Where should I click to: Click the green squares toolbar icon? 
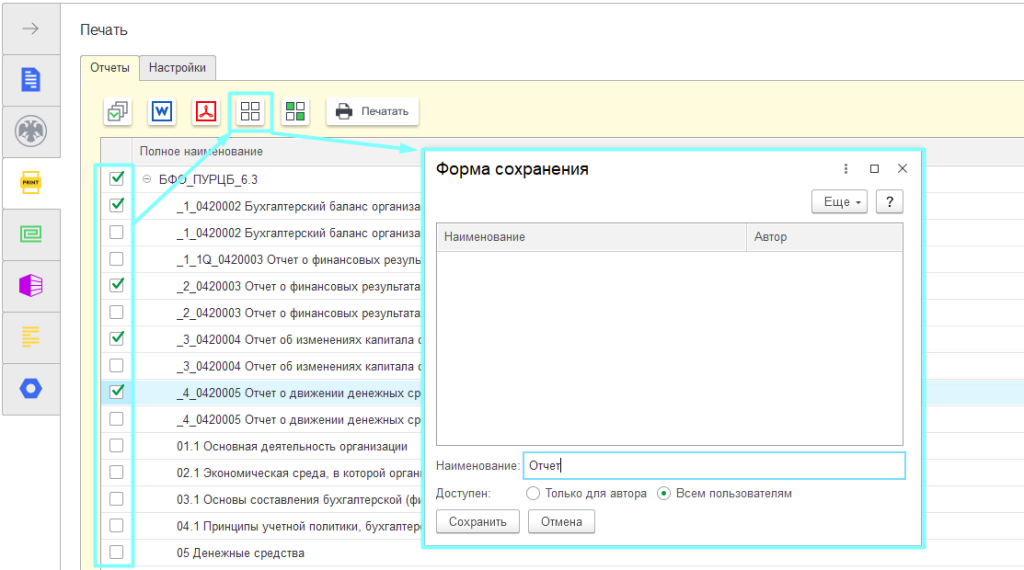pos(295,112)
